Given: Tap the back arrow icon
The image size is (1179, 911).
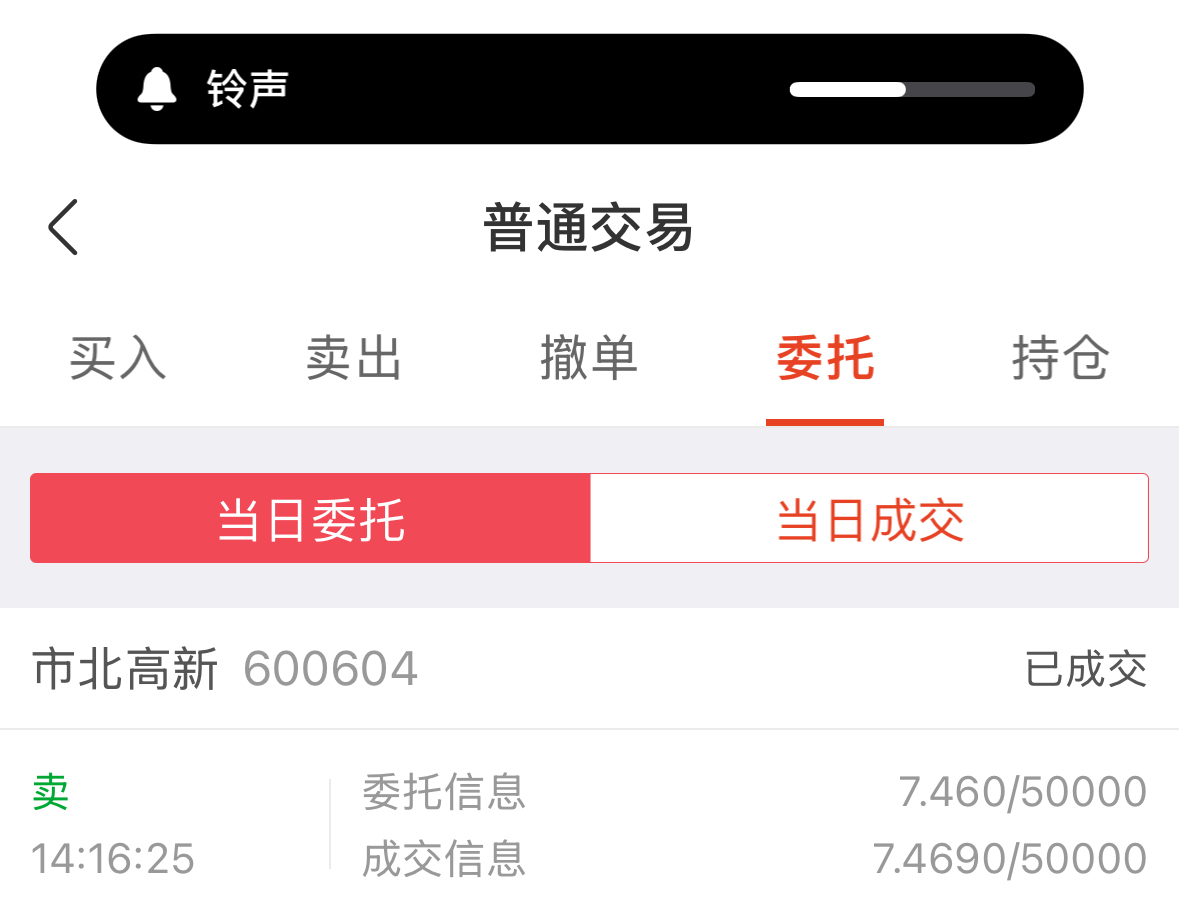Looking at the screenshot, I should pyautogui.click(x=63, y=227).
